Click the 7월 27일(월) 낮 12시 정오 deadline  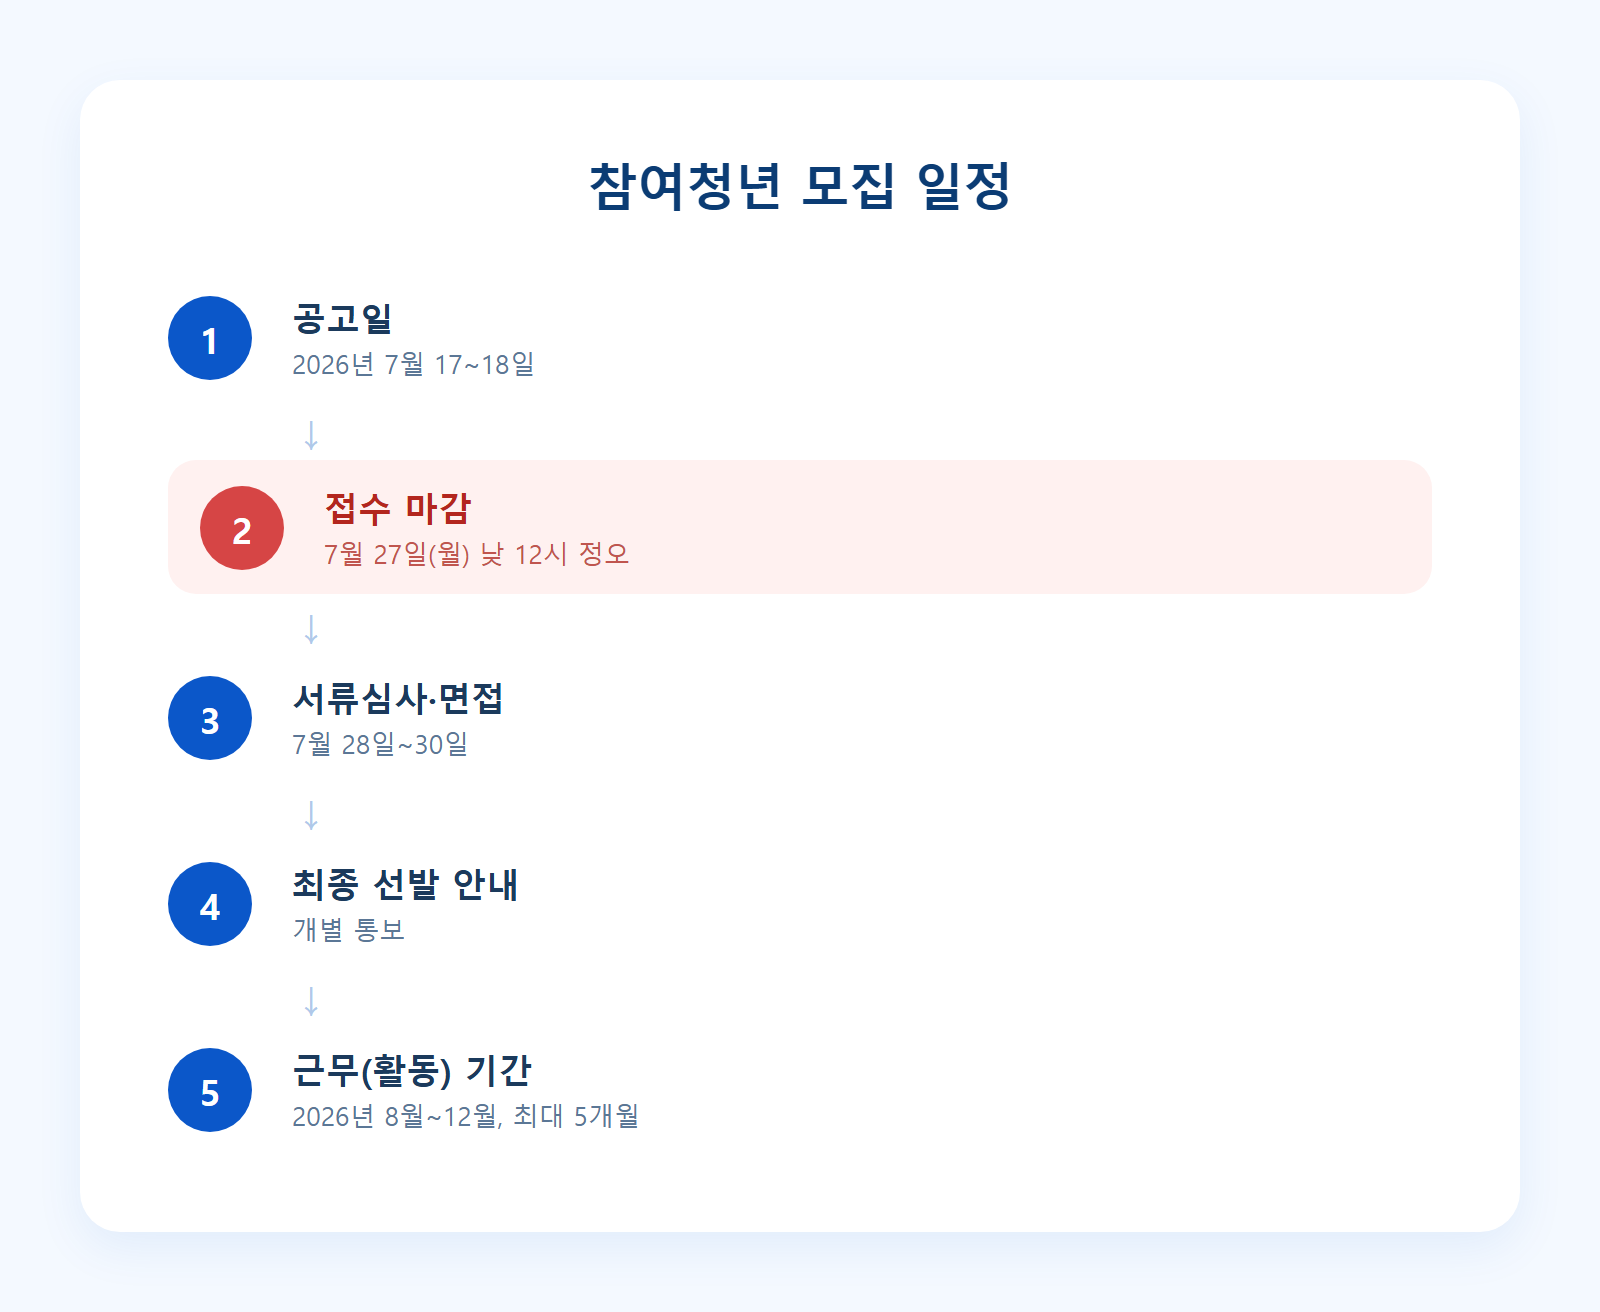point(477,554)
